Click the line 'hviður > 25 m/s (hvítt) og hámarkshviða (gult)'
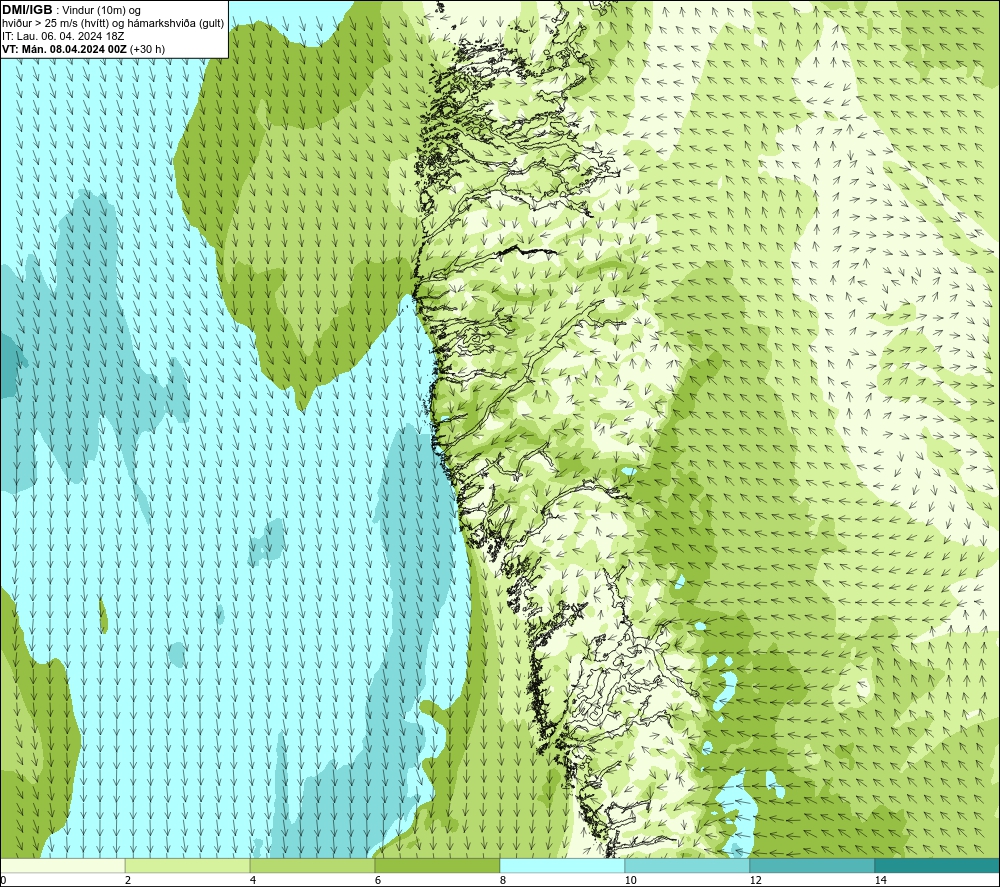The width and height of the screenshot is (1000, 887). click(x=113, y=24)
